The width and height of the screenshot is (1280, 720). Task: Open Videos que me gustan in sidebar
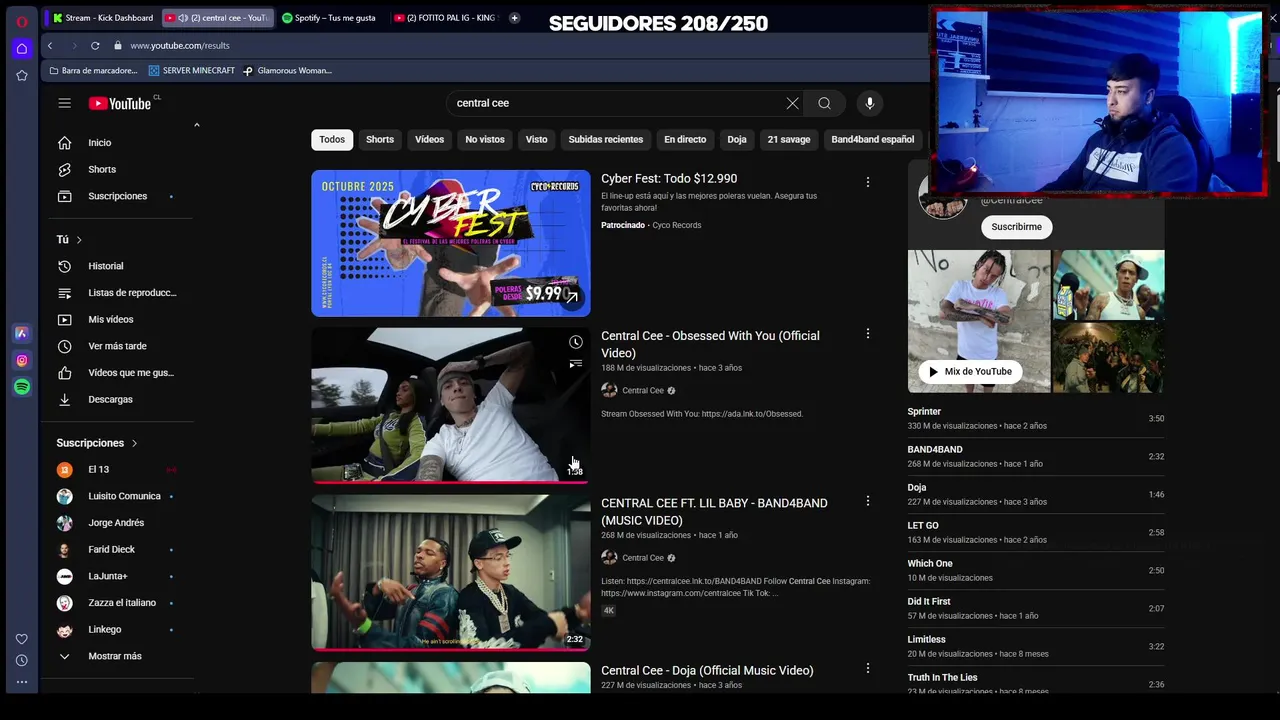tap(115, 372)
